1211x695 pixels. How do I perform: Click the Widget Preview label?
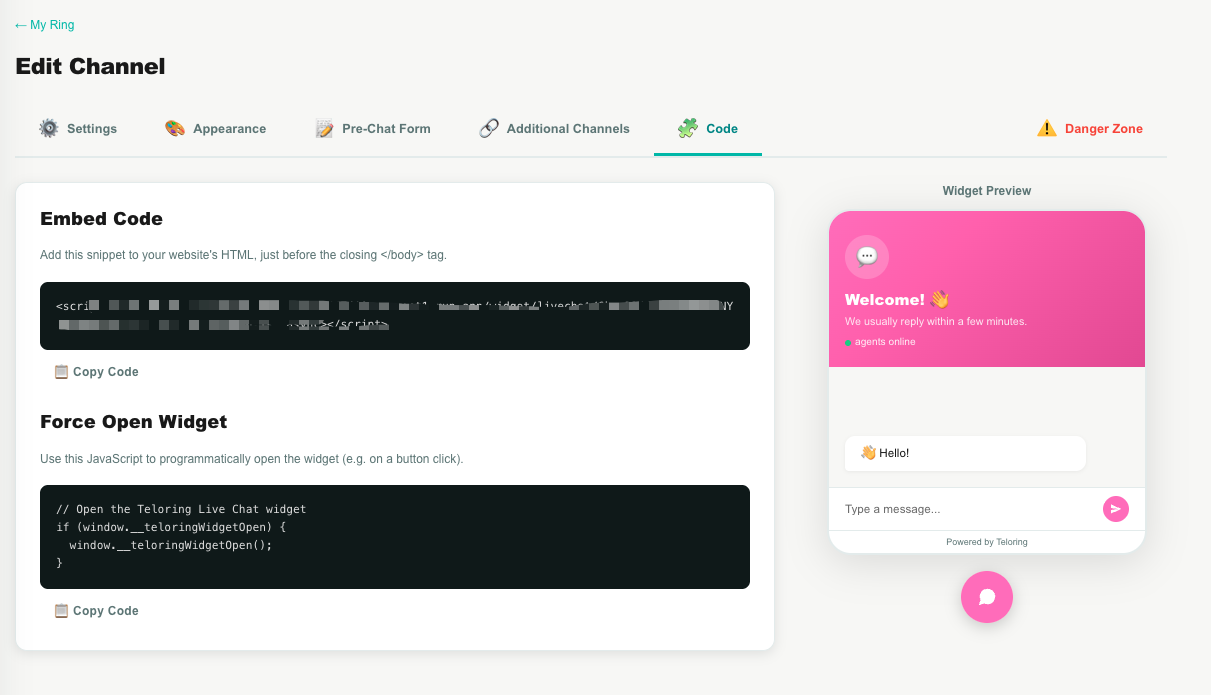(987, 191)
